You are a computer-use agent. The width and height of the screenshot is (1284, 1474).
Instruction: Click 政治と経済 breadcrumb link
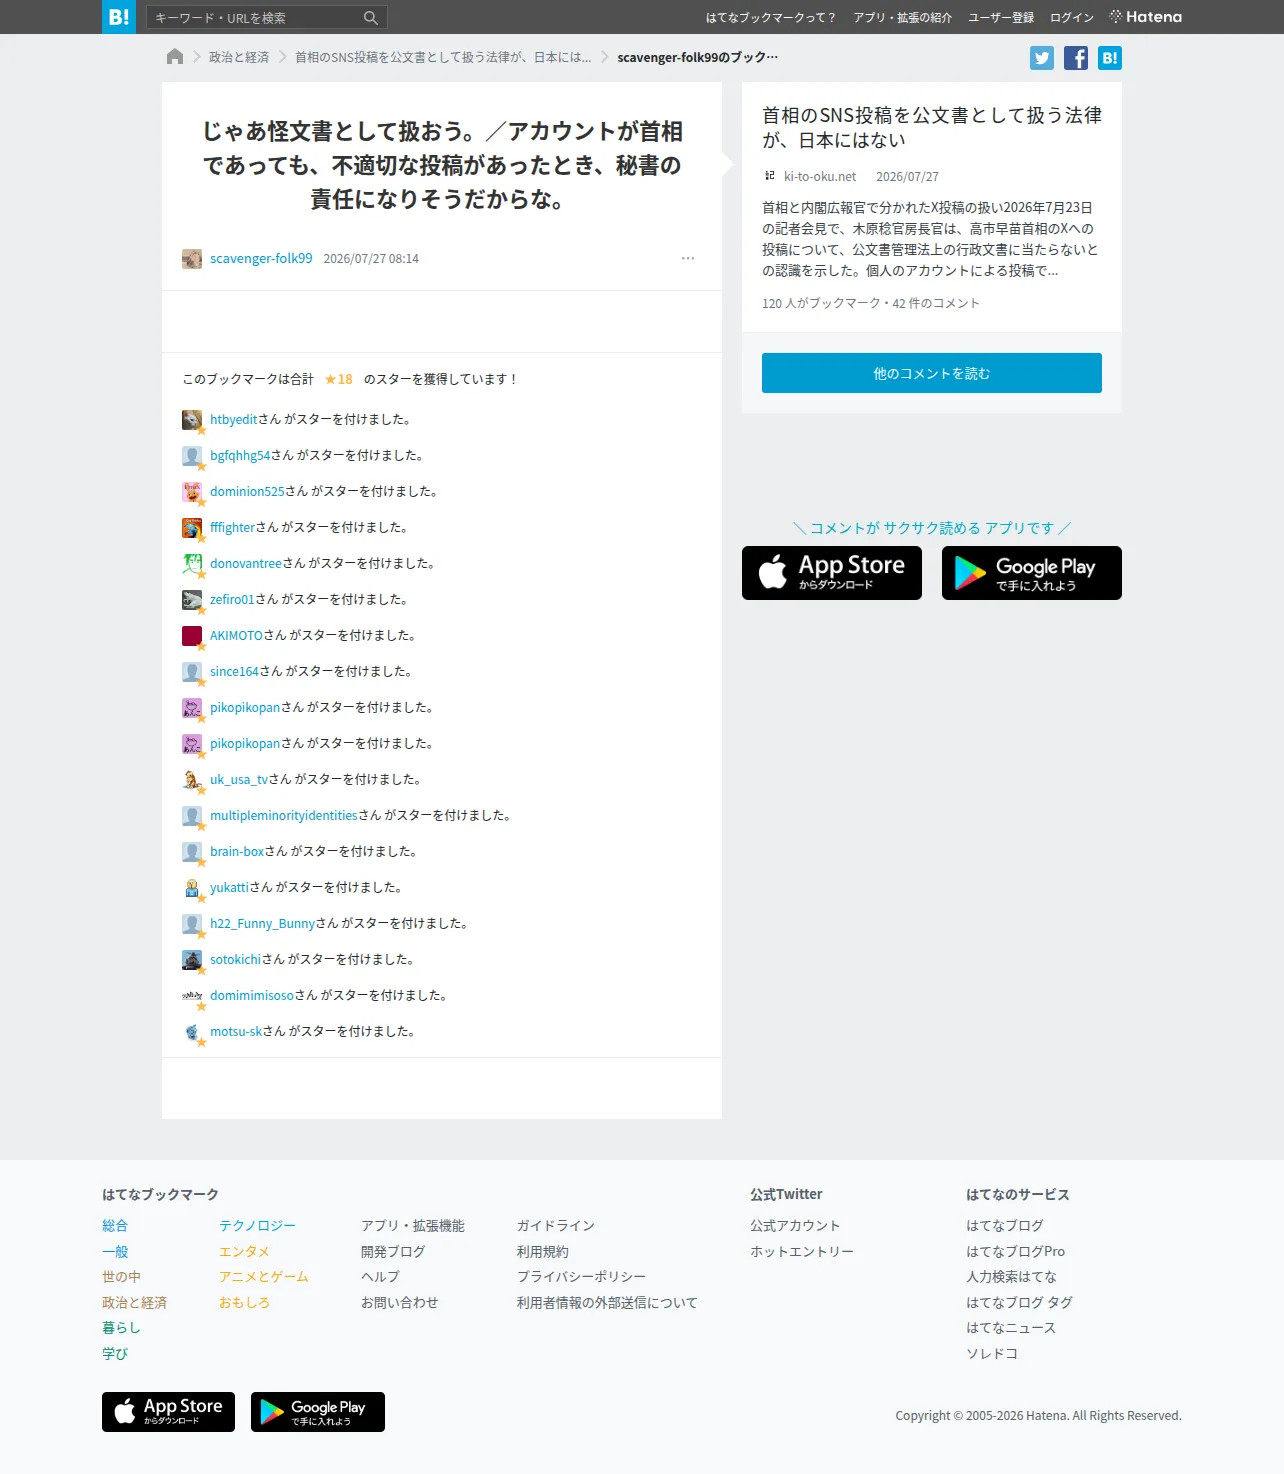click(239, 57)
